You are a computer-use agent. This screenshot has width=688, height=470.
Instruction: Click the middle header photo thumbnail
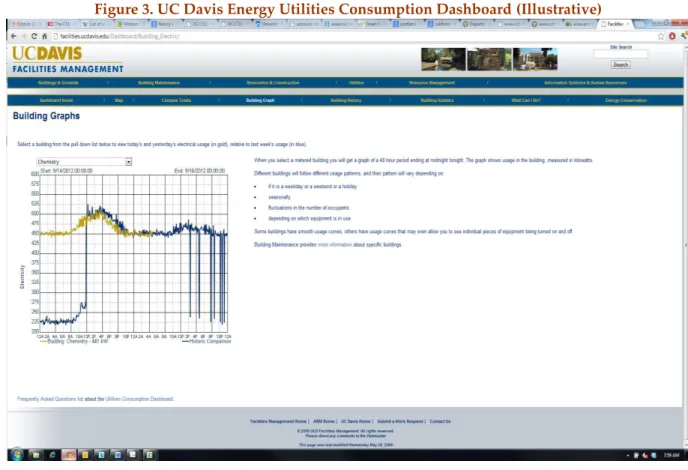[489, 59]
